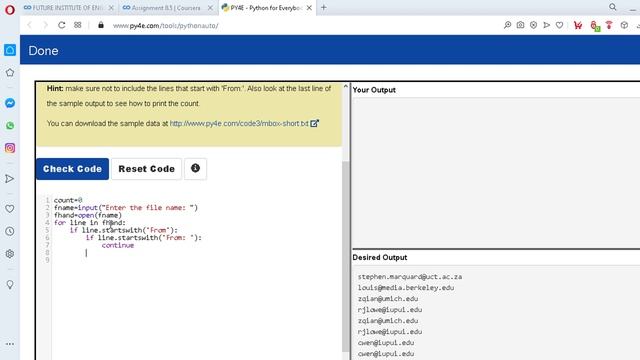Screen dimensions: 640x360
Task: Click the 'continue' keyword in code
Action: tap(118, 245)
